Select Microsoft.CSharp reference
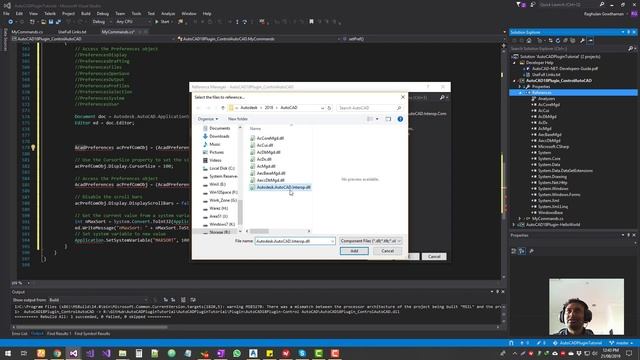This screenshot has height=360, width=640. [553, 147]
